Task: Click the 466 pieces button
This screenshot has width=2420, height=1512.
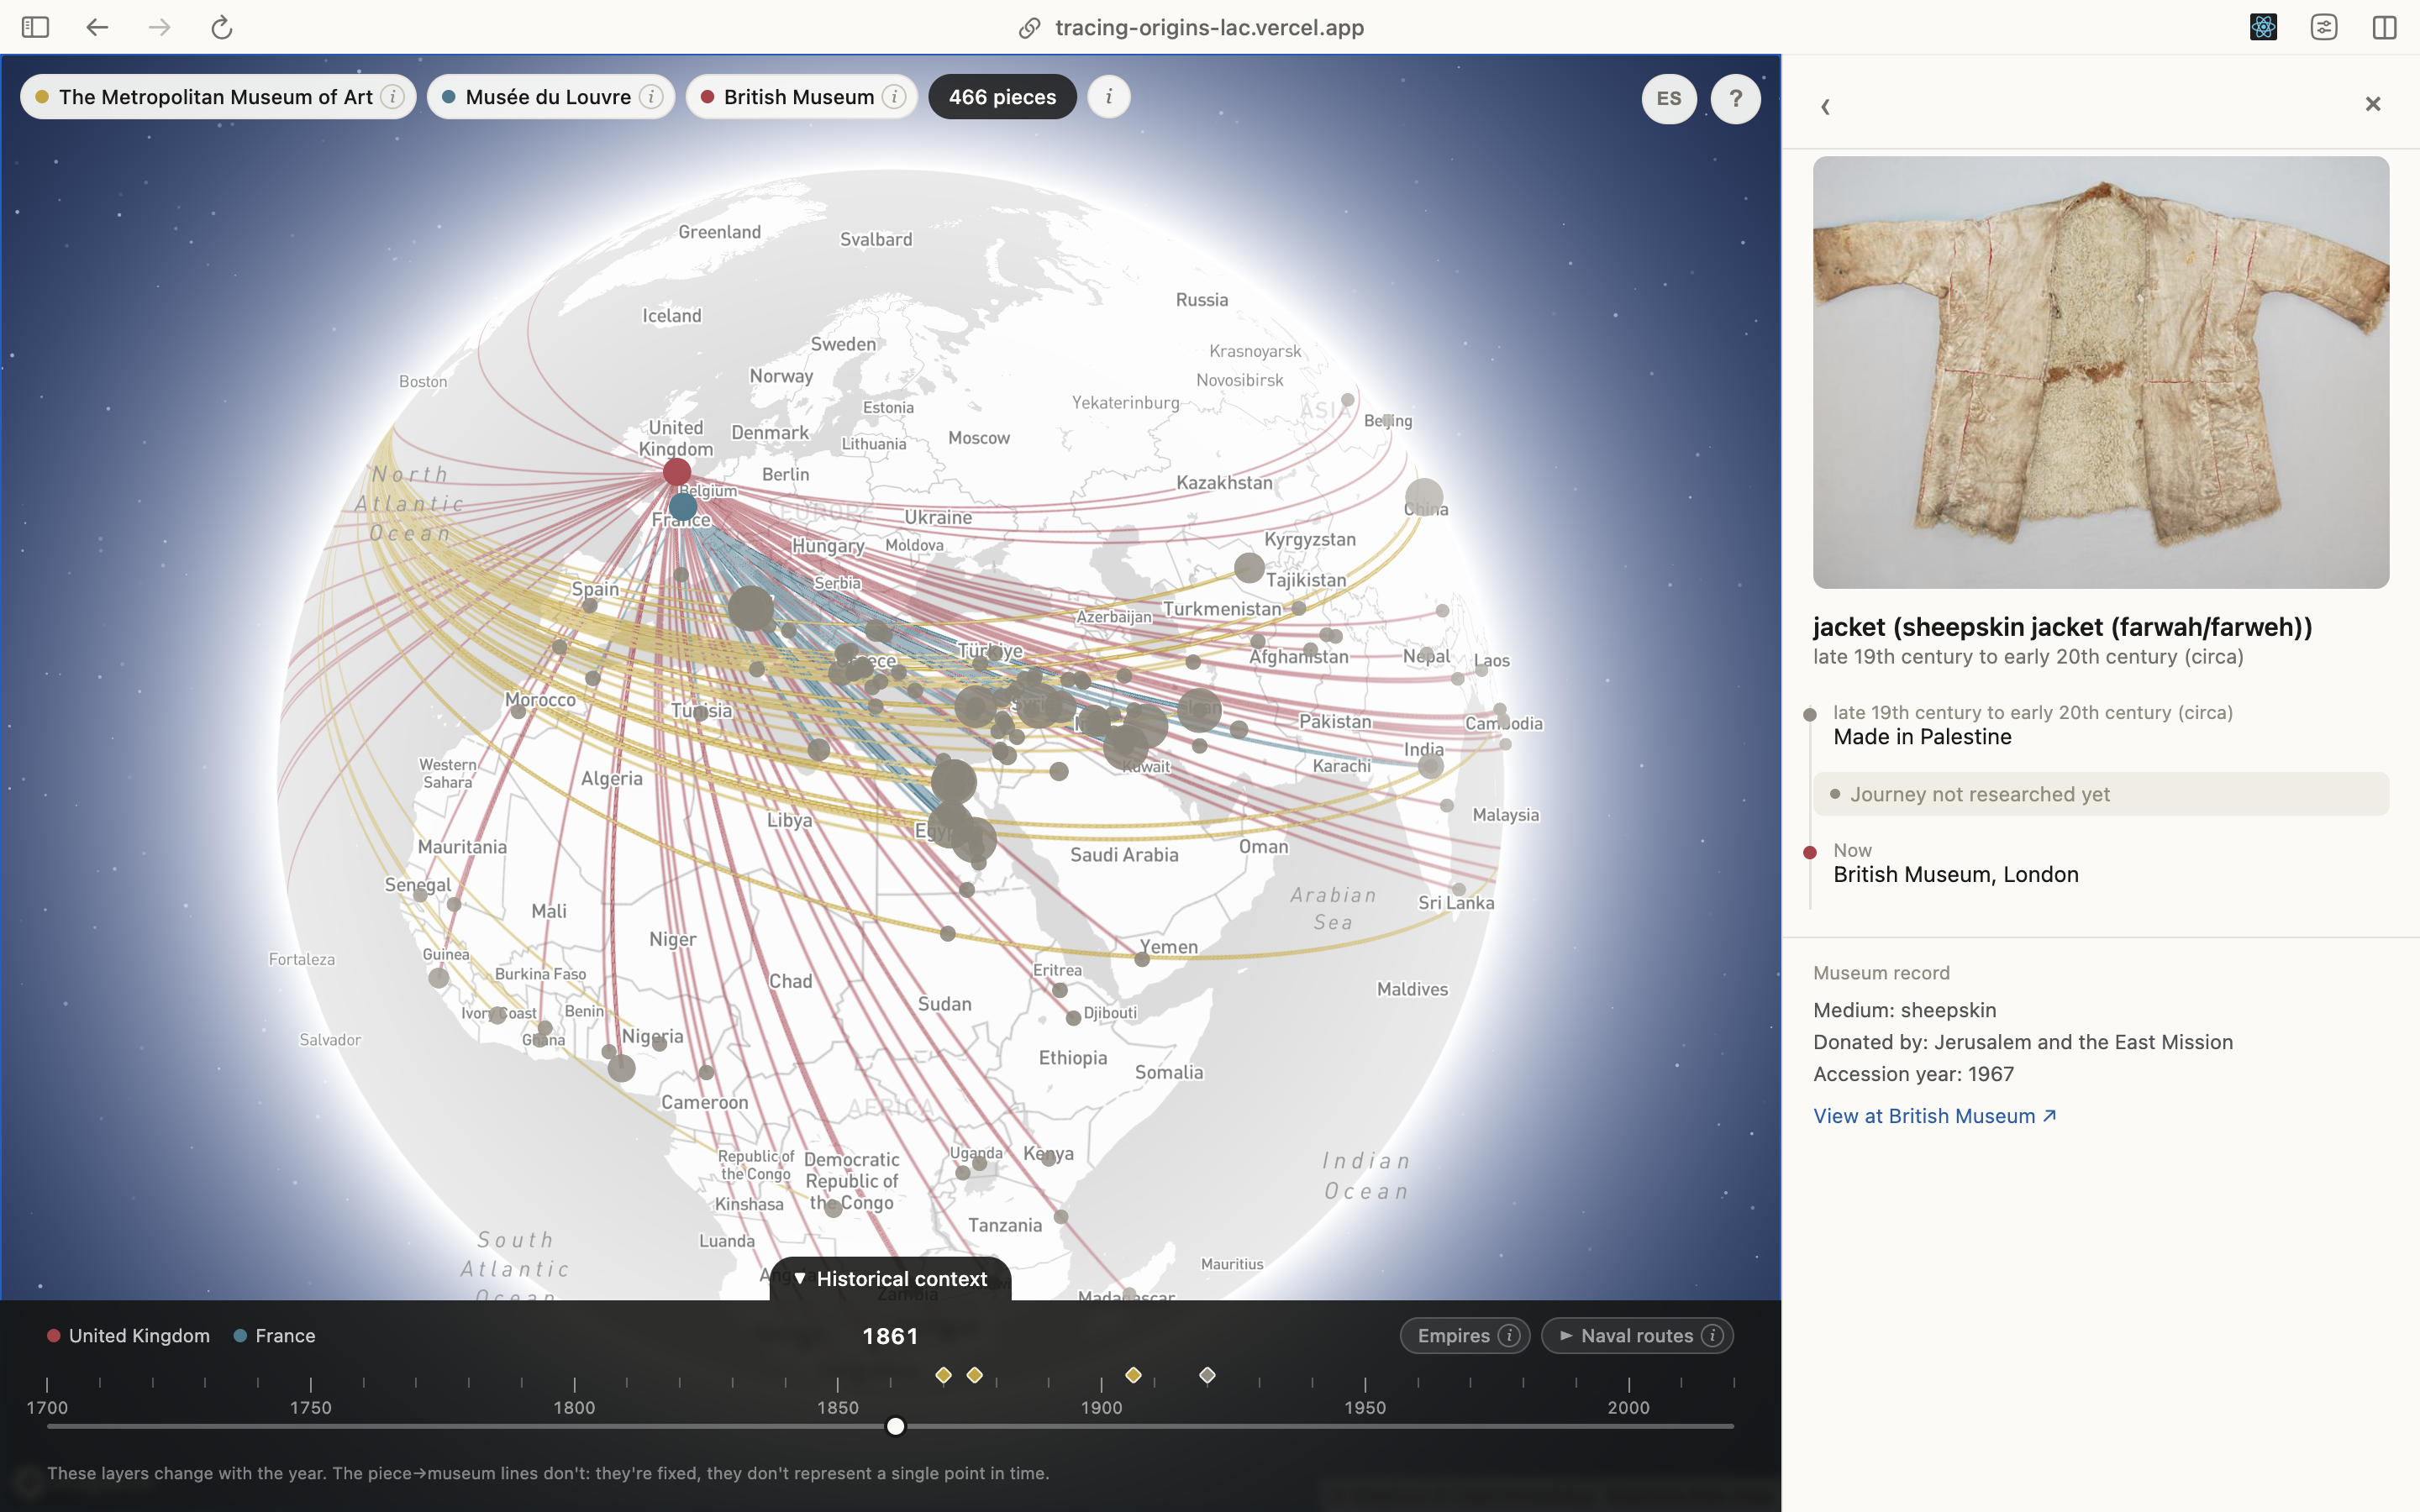Action: [x=1002, y=97]
